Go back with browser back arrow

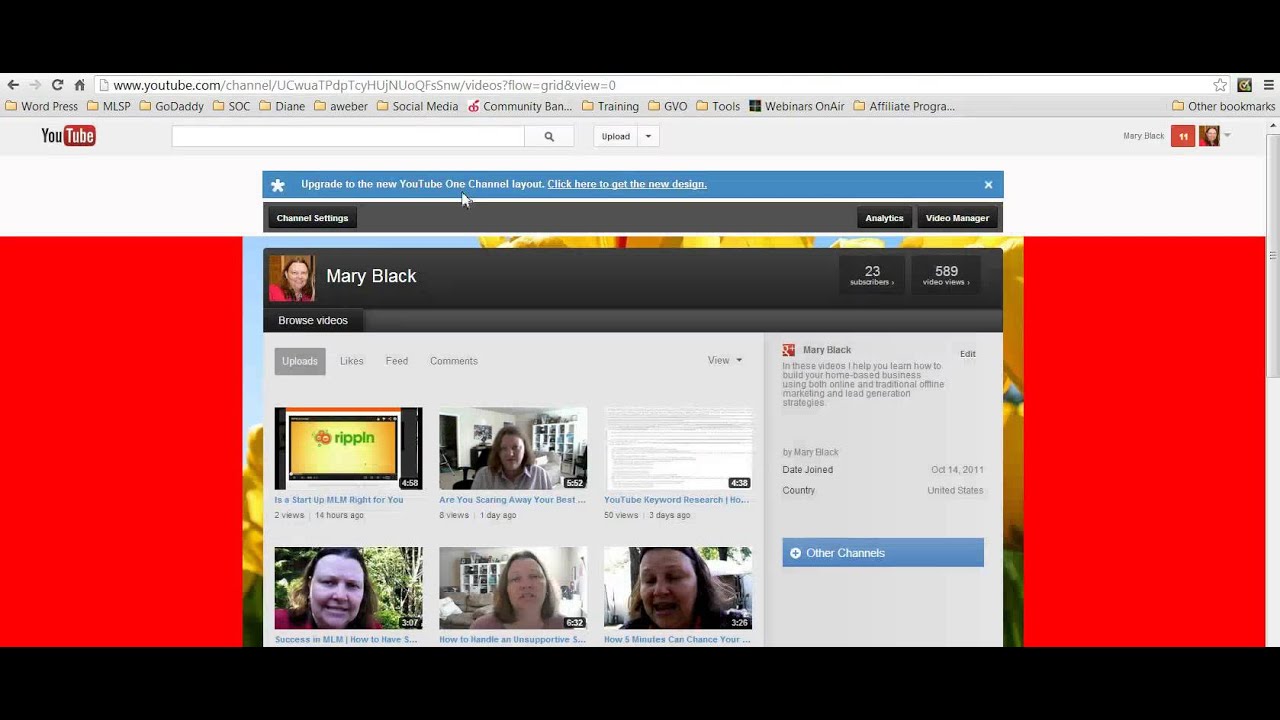13,85
